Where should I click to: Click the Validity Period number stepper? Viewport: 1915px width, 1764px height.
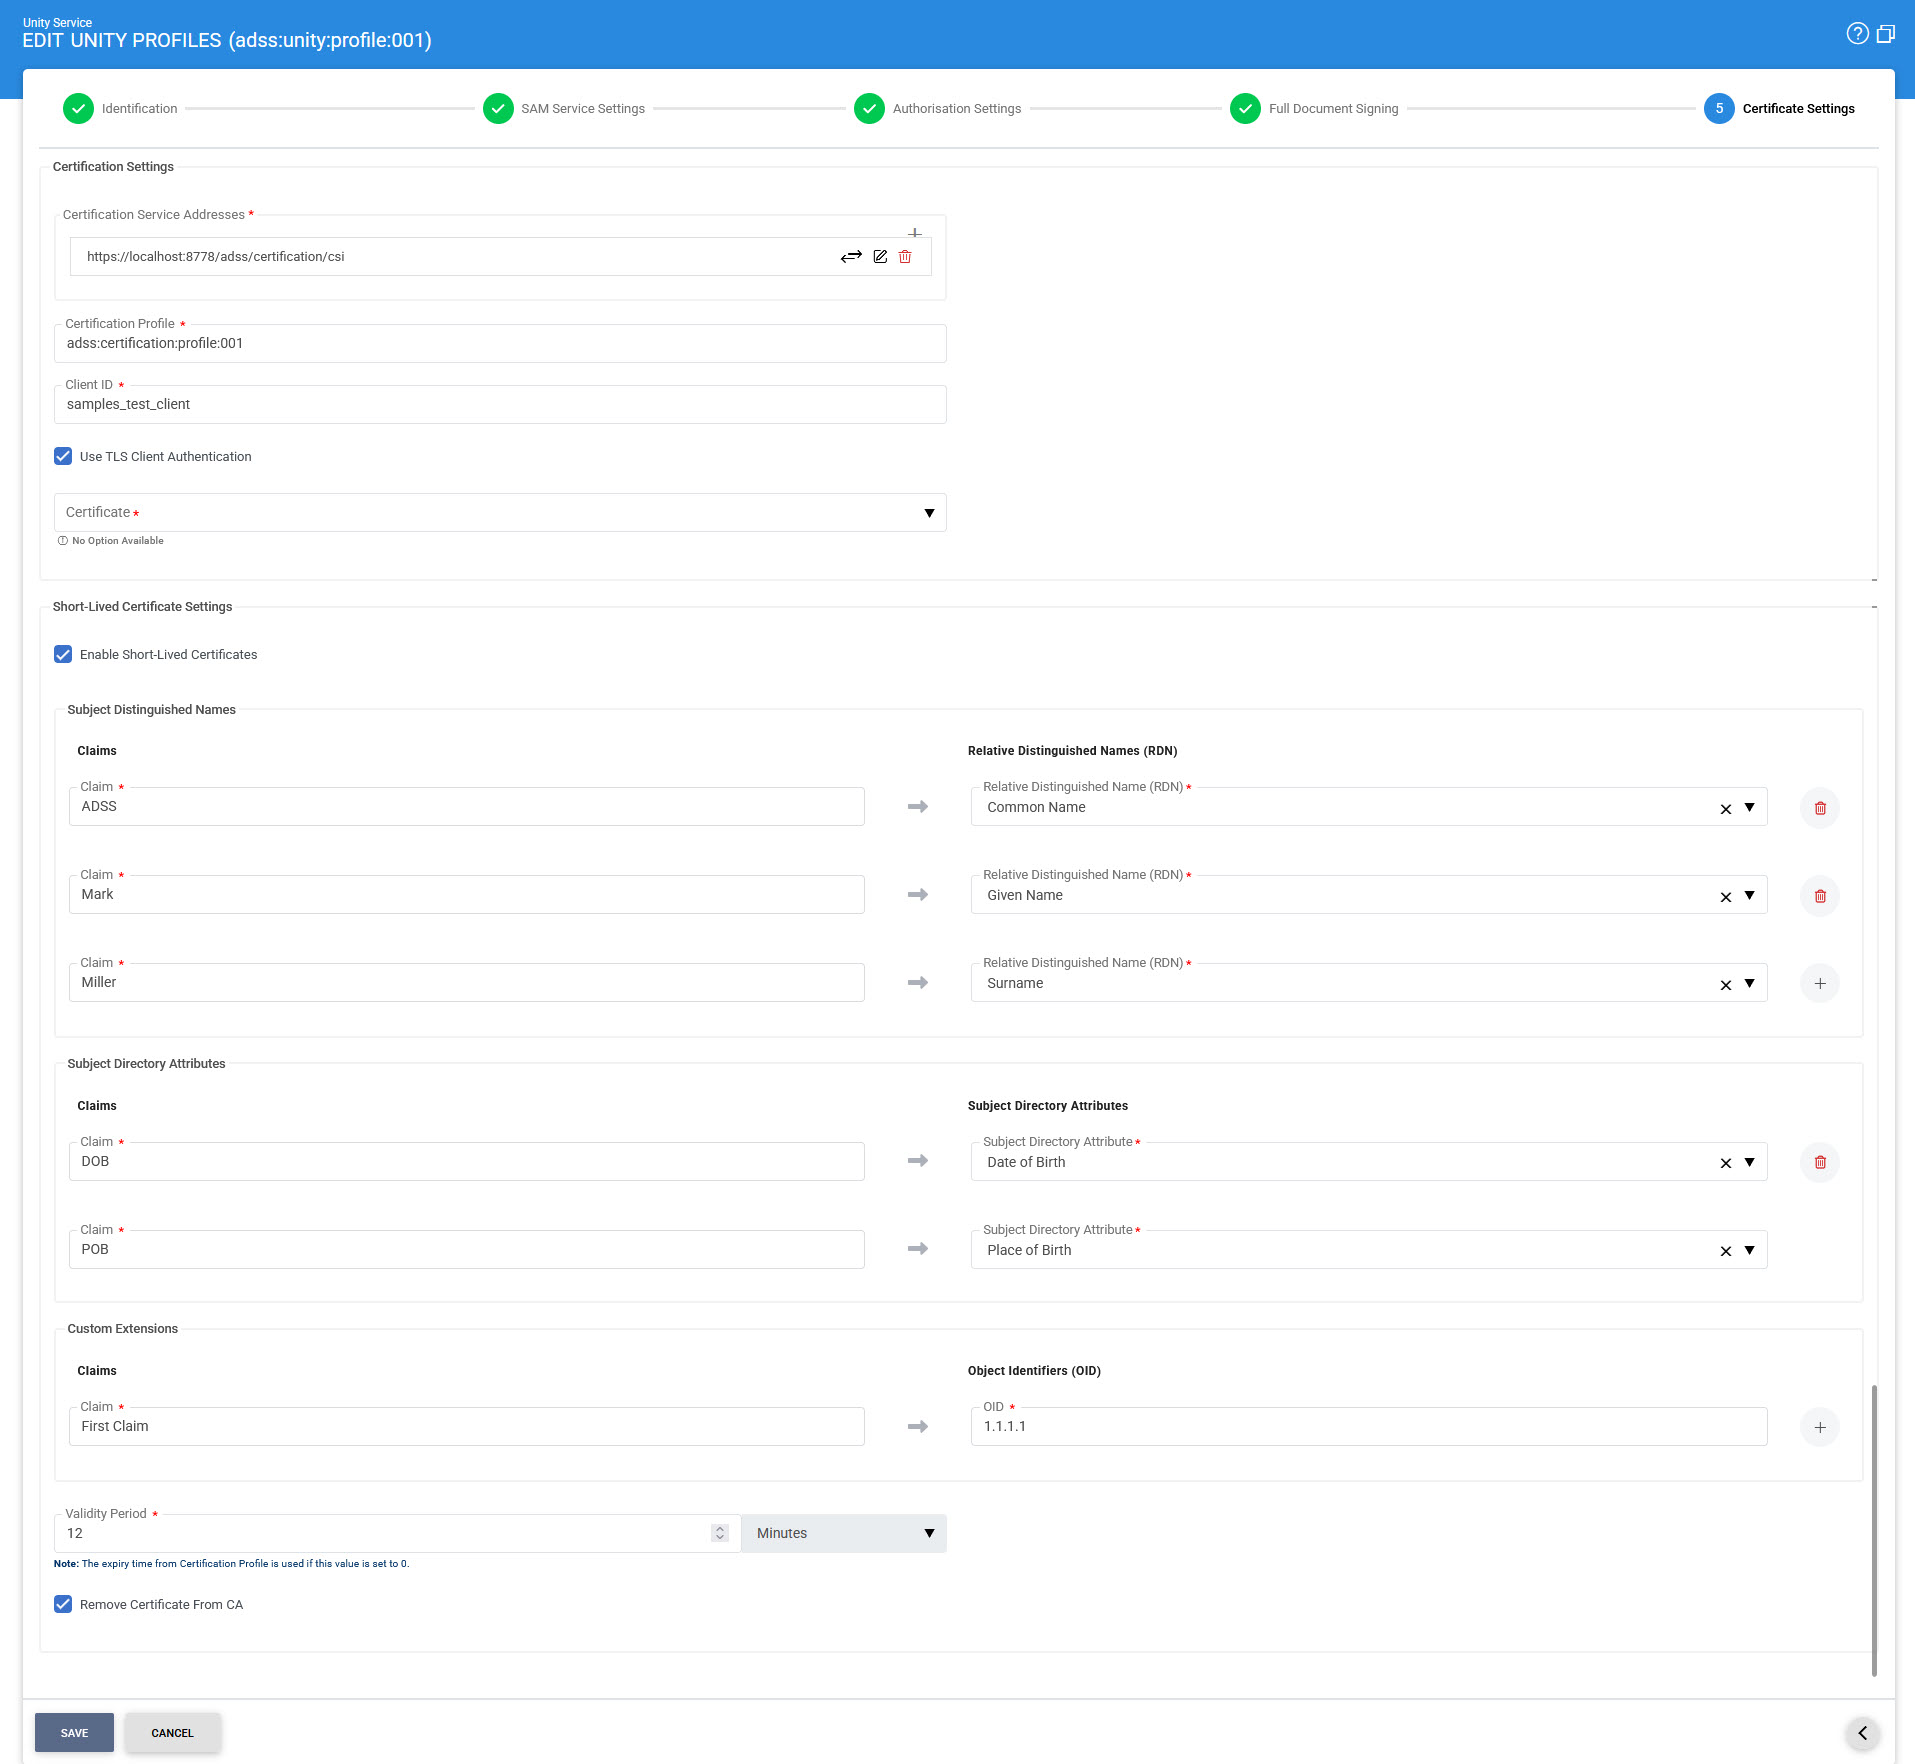coord(719,1534)
